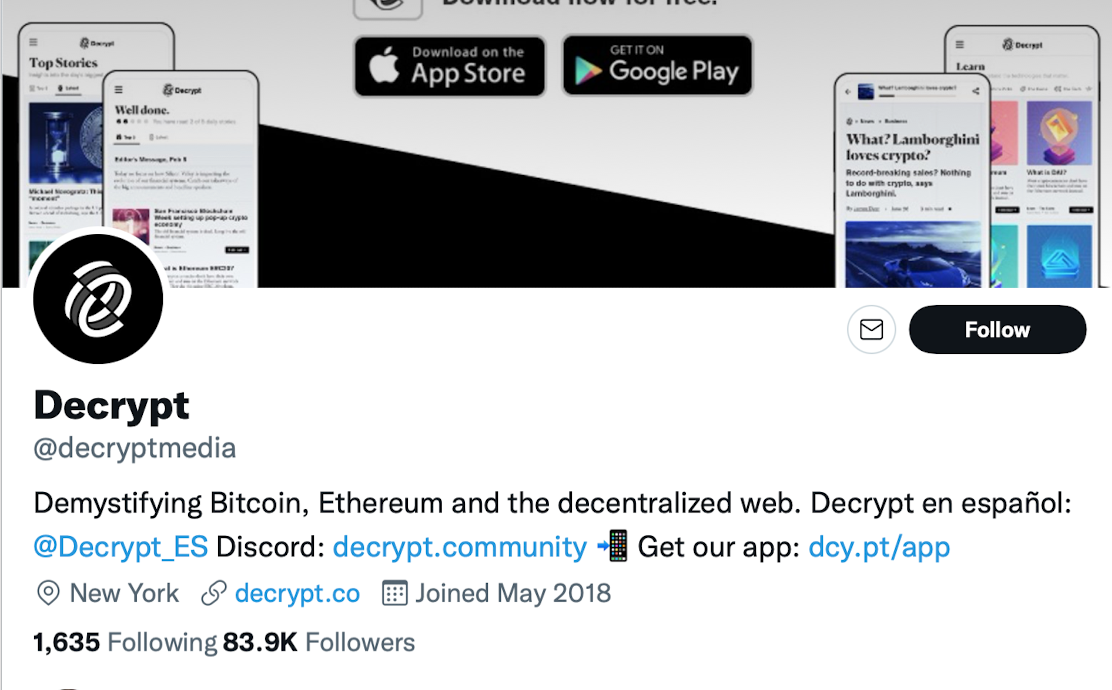
Task: Click the Get it on Google Play badge
Action: (657, 65)
